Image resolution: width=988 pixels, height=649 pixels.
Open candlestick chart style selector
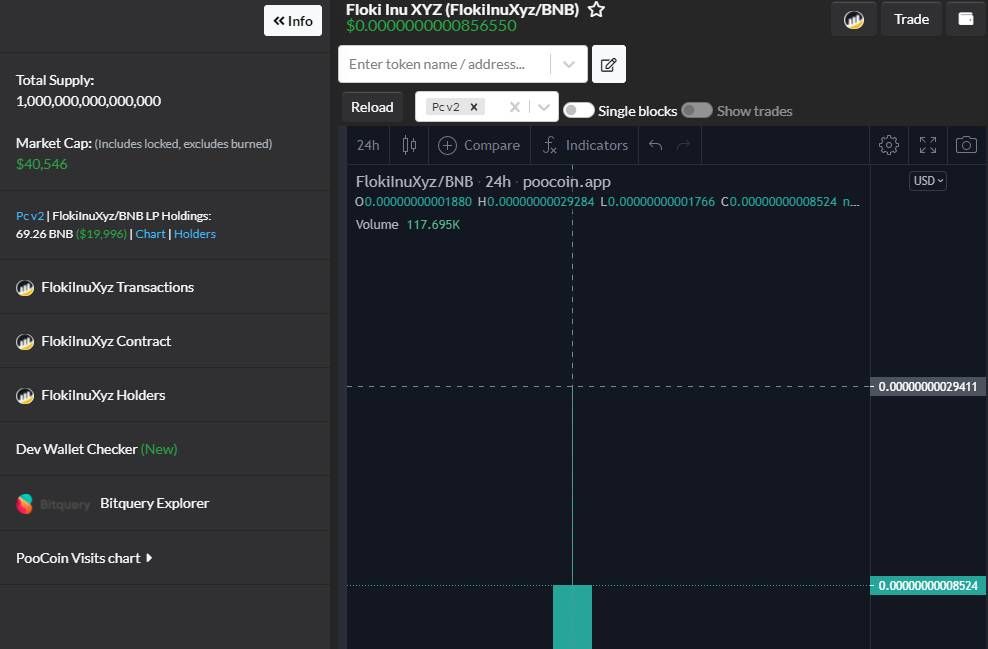pos(409,145)
